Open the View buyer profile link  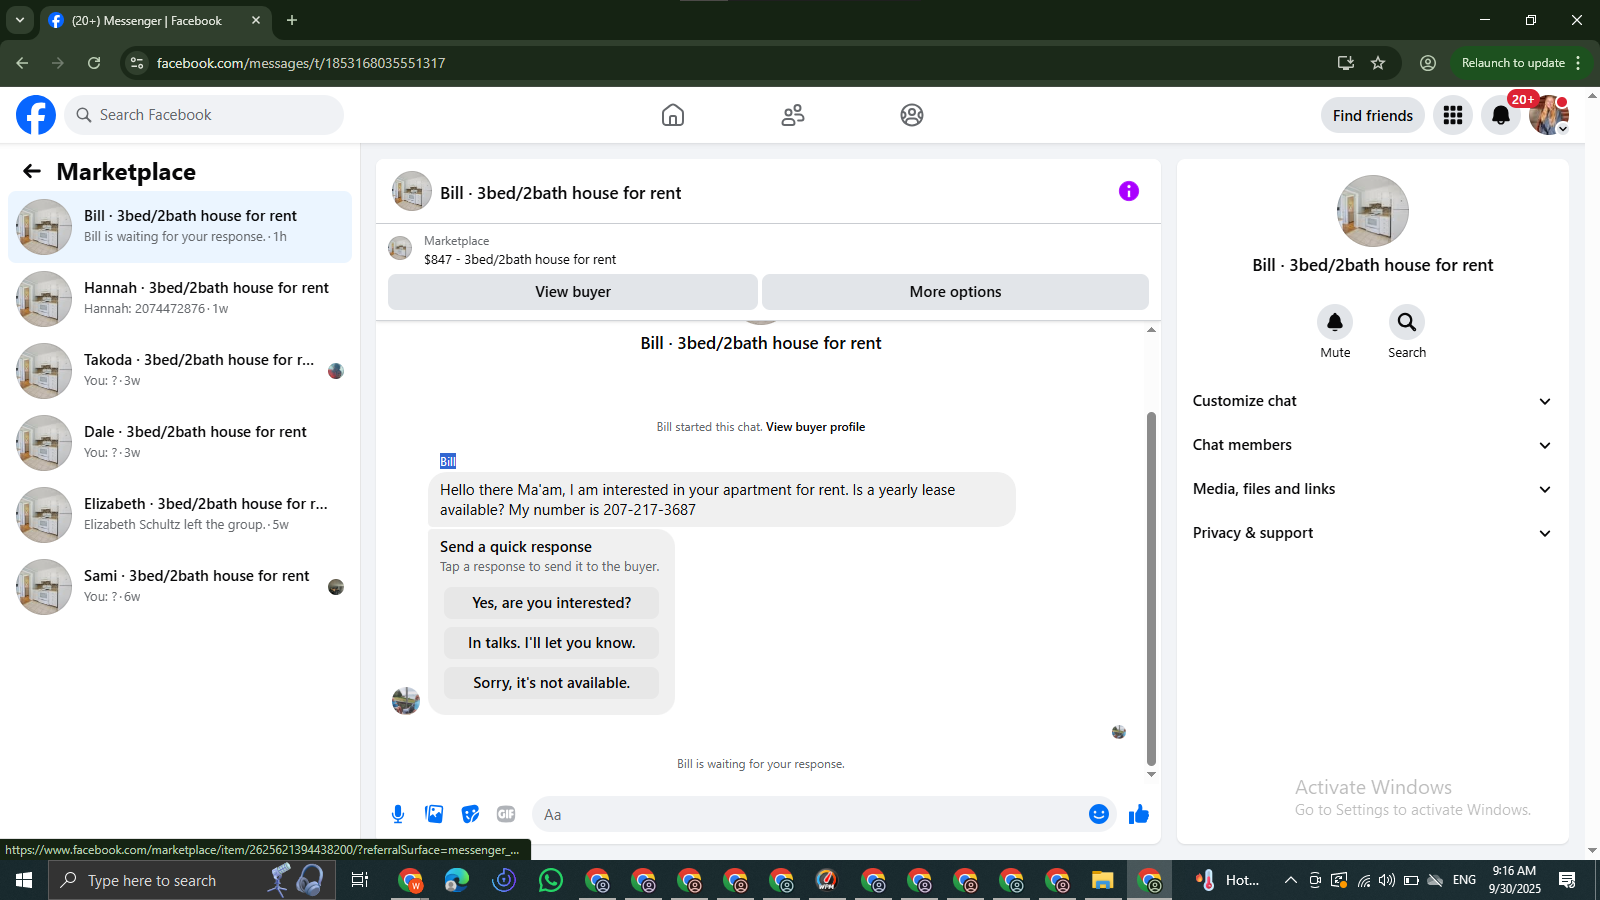(815, 427)
